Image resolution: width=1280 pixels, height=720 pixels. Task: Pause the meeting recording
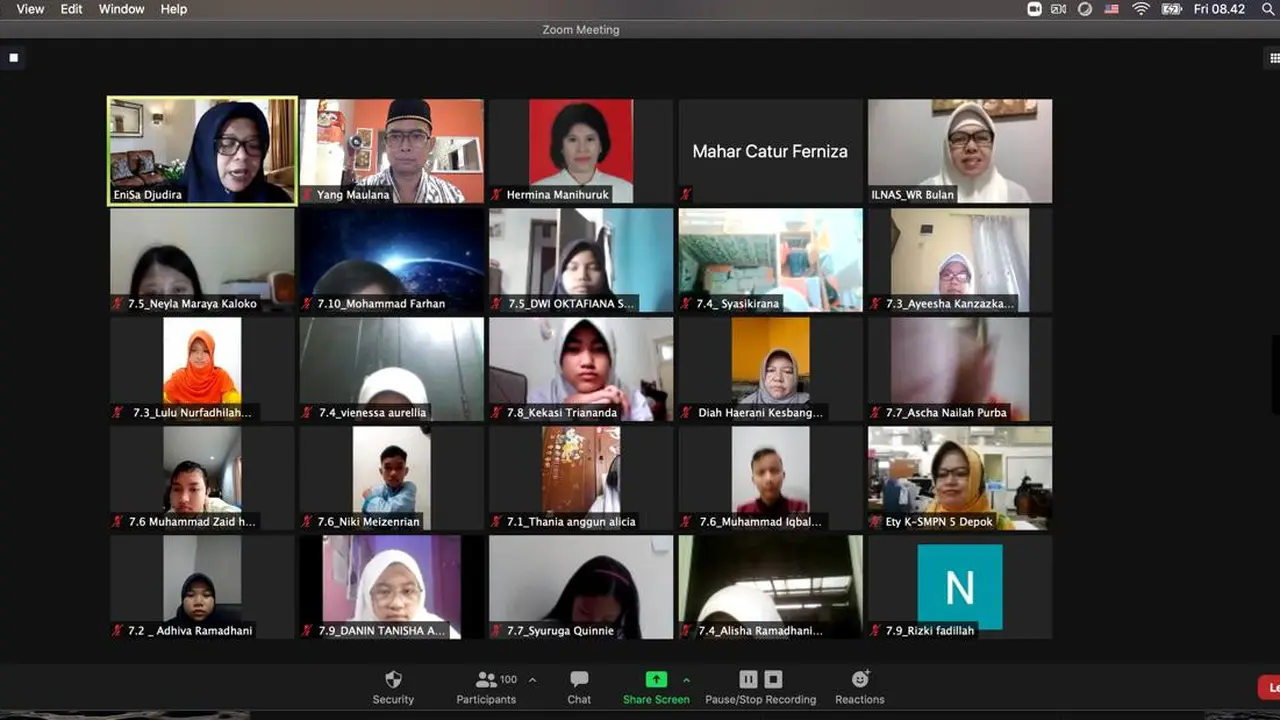[x=748, y=679]
